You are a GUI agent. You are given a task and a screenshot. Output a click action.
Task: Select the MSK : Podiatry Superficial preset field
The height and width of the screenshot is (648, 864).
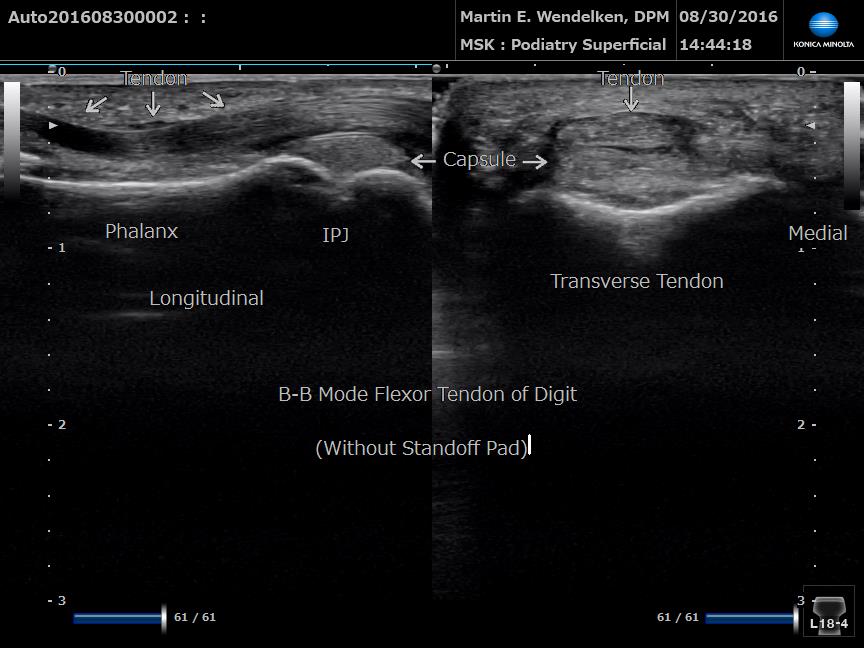[563, 45]
